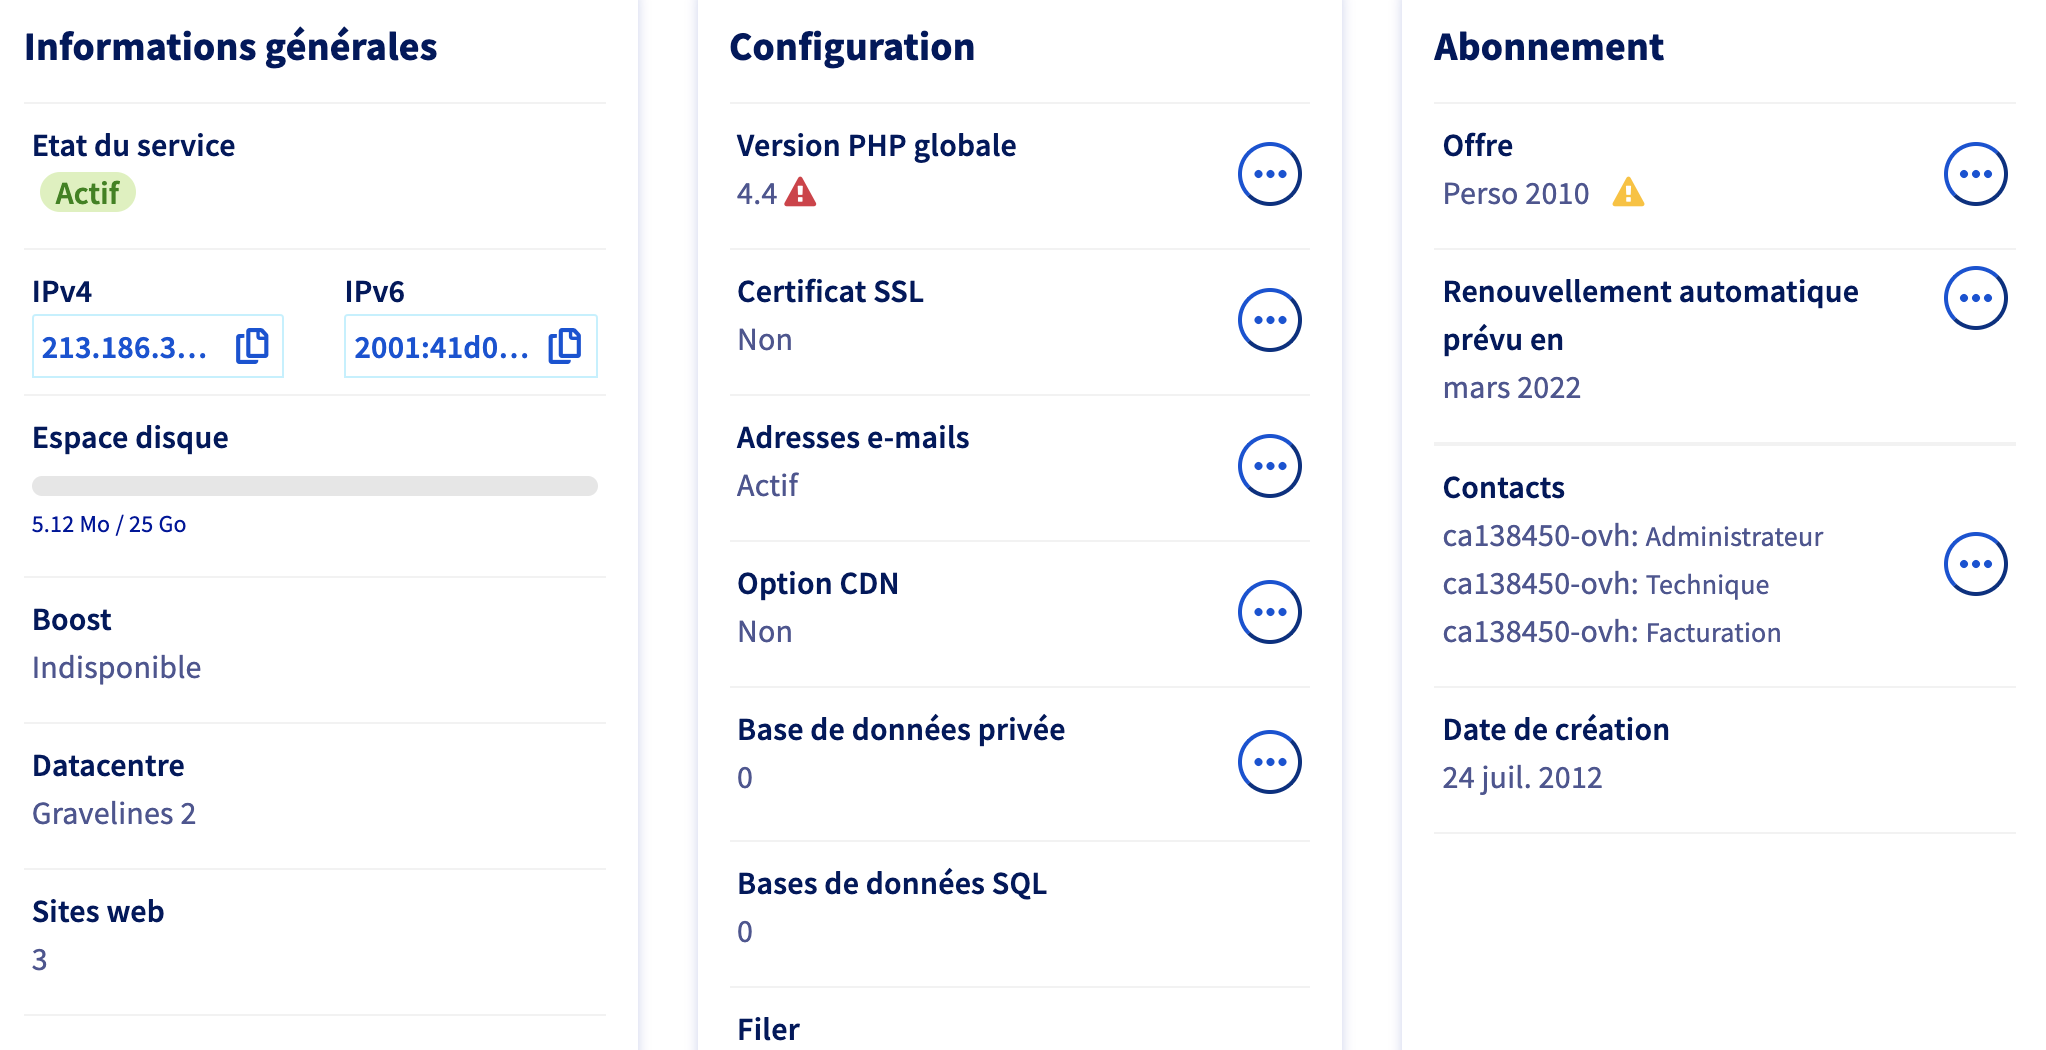This screenshot has height=1050, width=2046.
Task: Open Base de données privée menu
Action: coord(1269,762)
